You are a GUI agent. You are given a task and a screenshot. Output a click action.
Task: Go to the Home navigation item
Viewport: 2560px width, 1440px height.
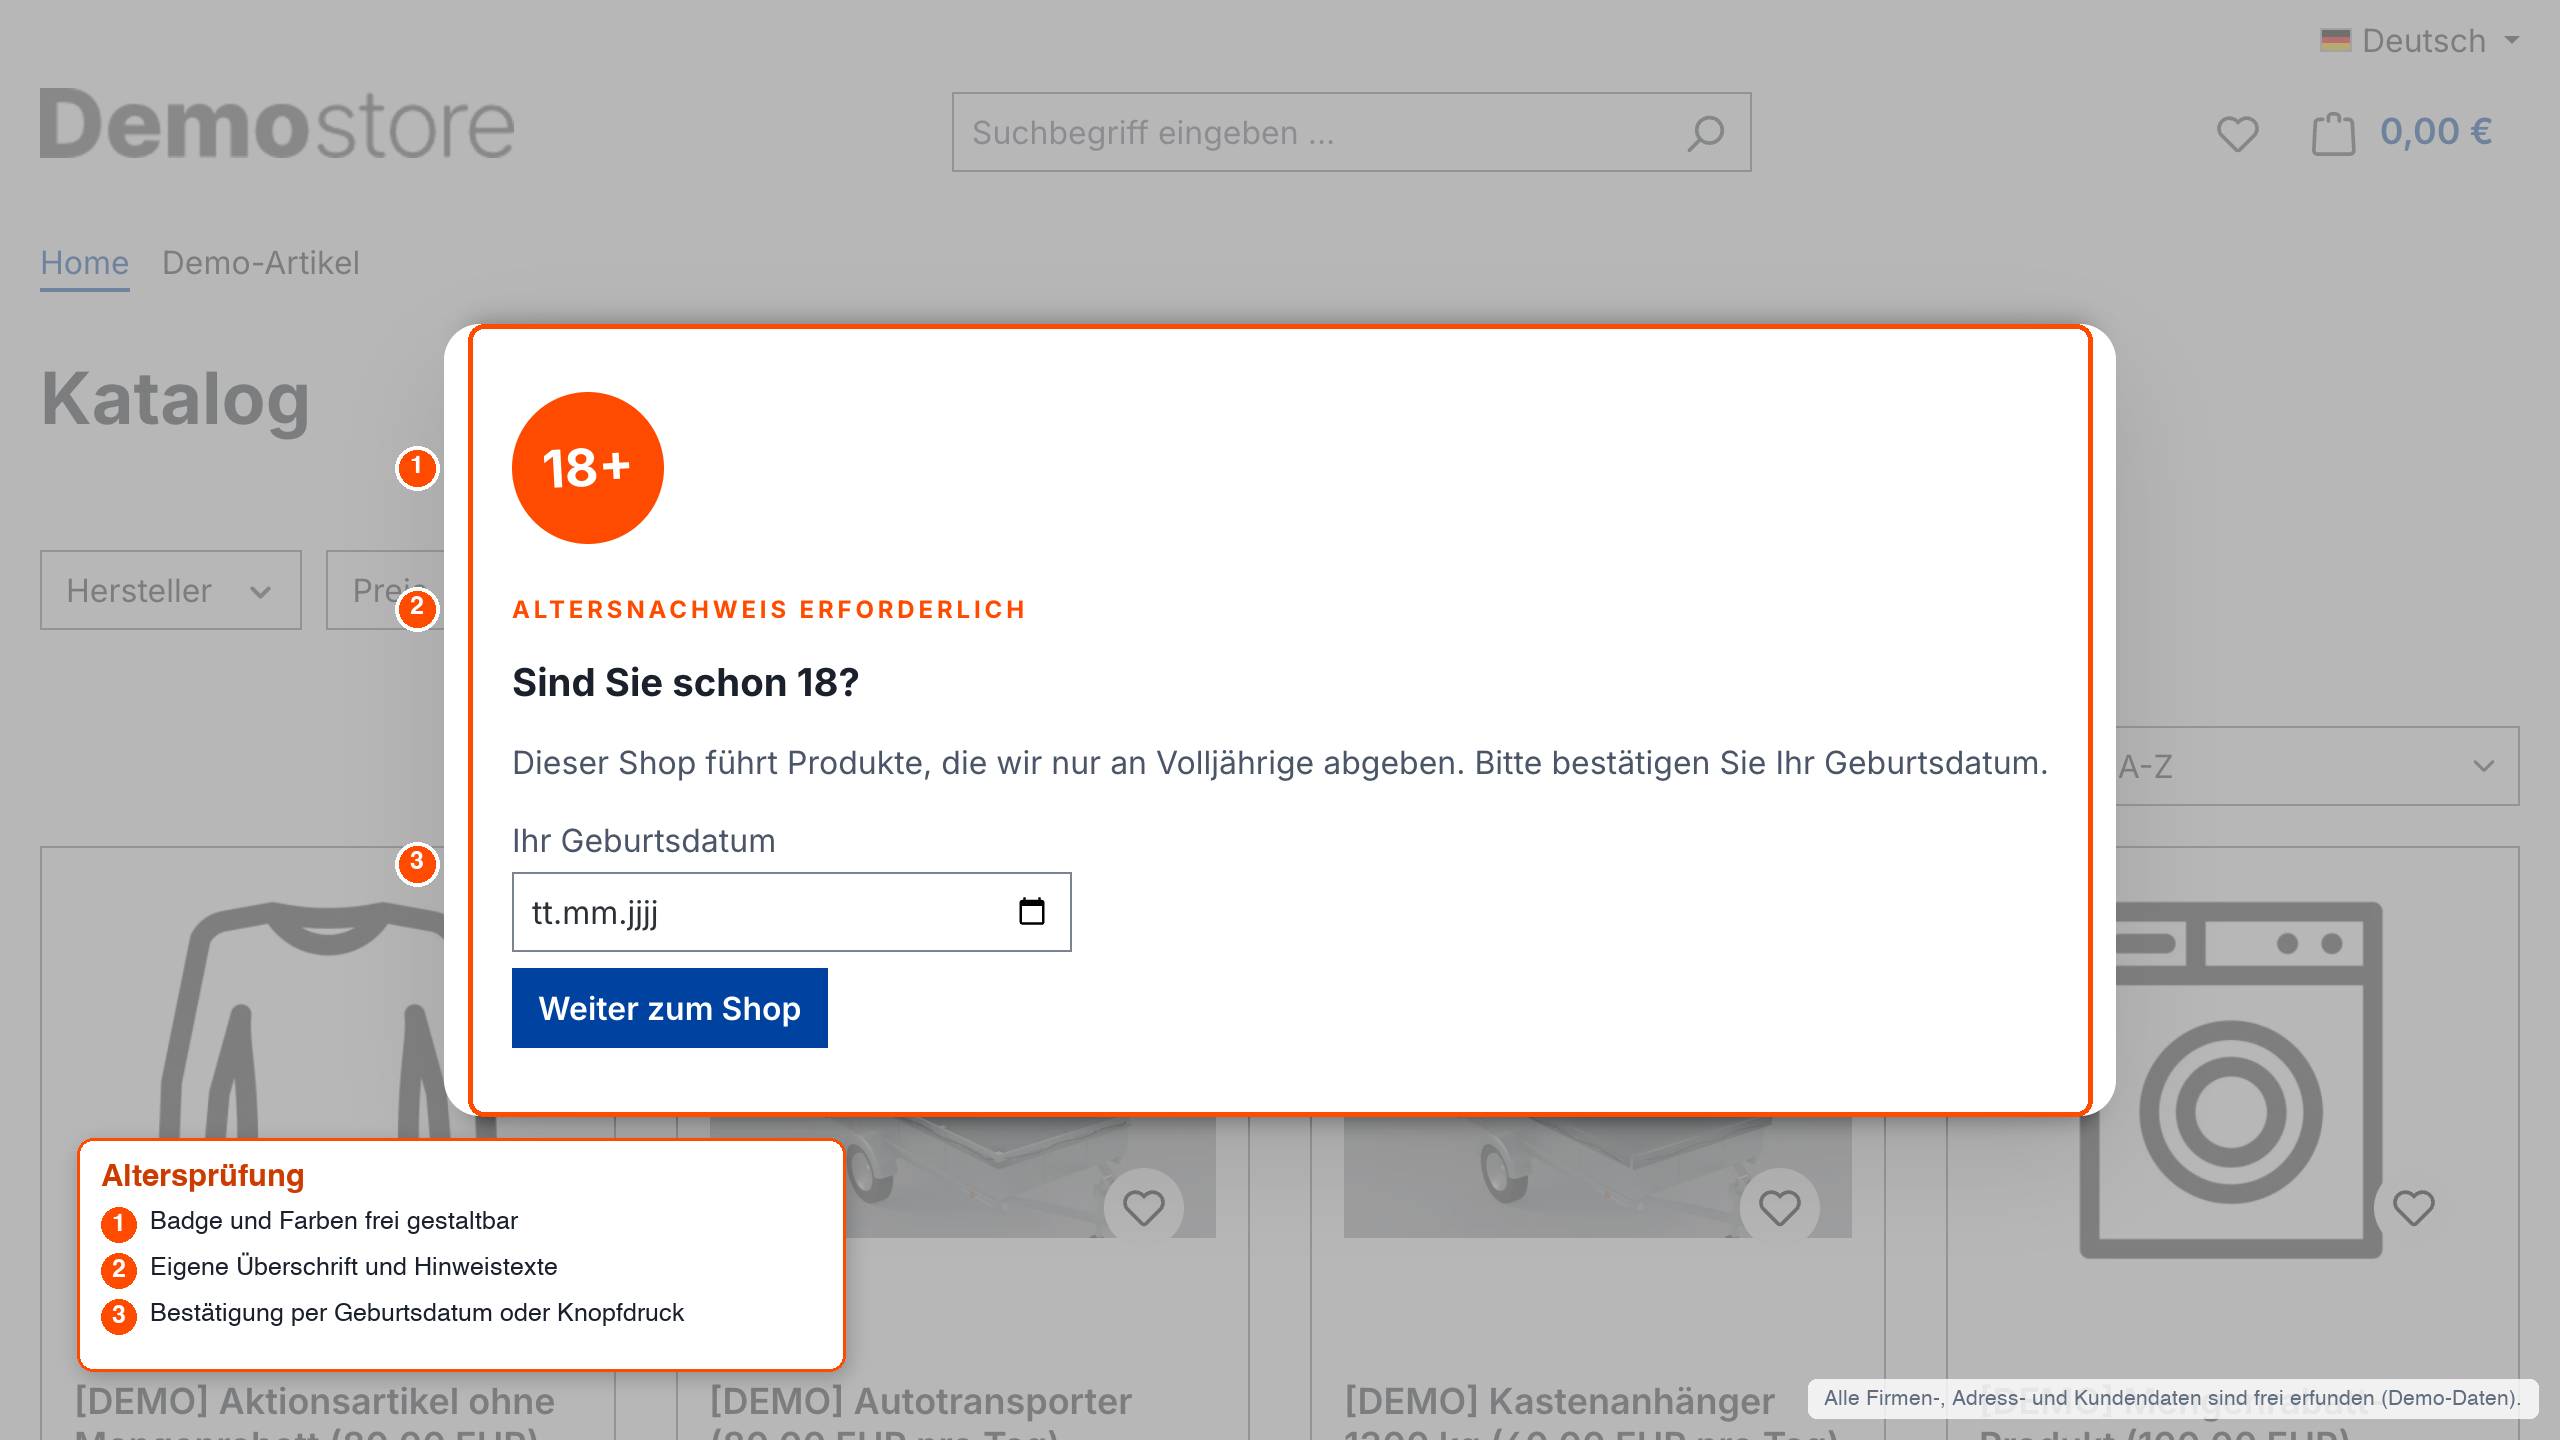84,263
